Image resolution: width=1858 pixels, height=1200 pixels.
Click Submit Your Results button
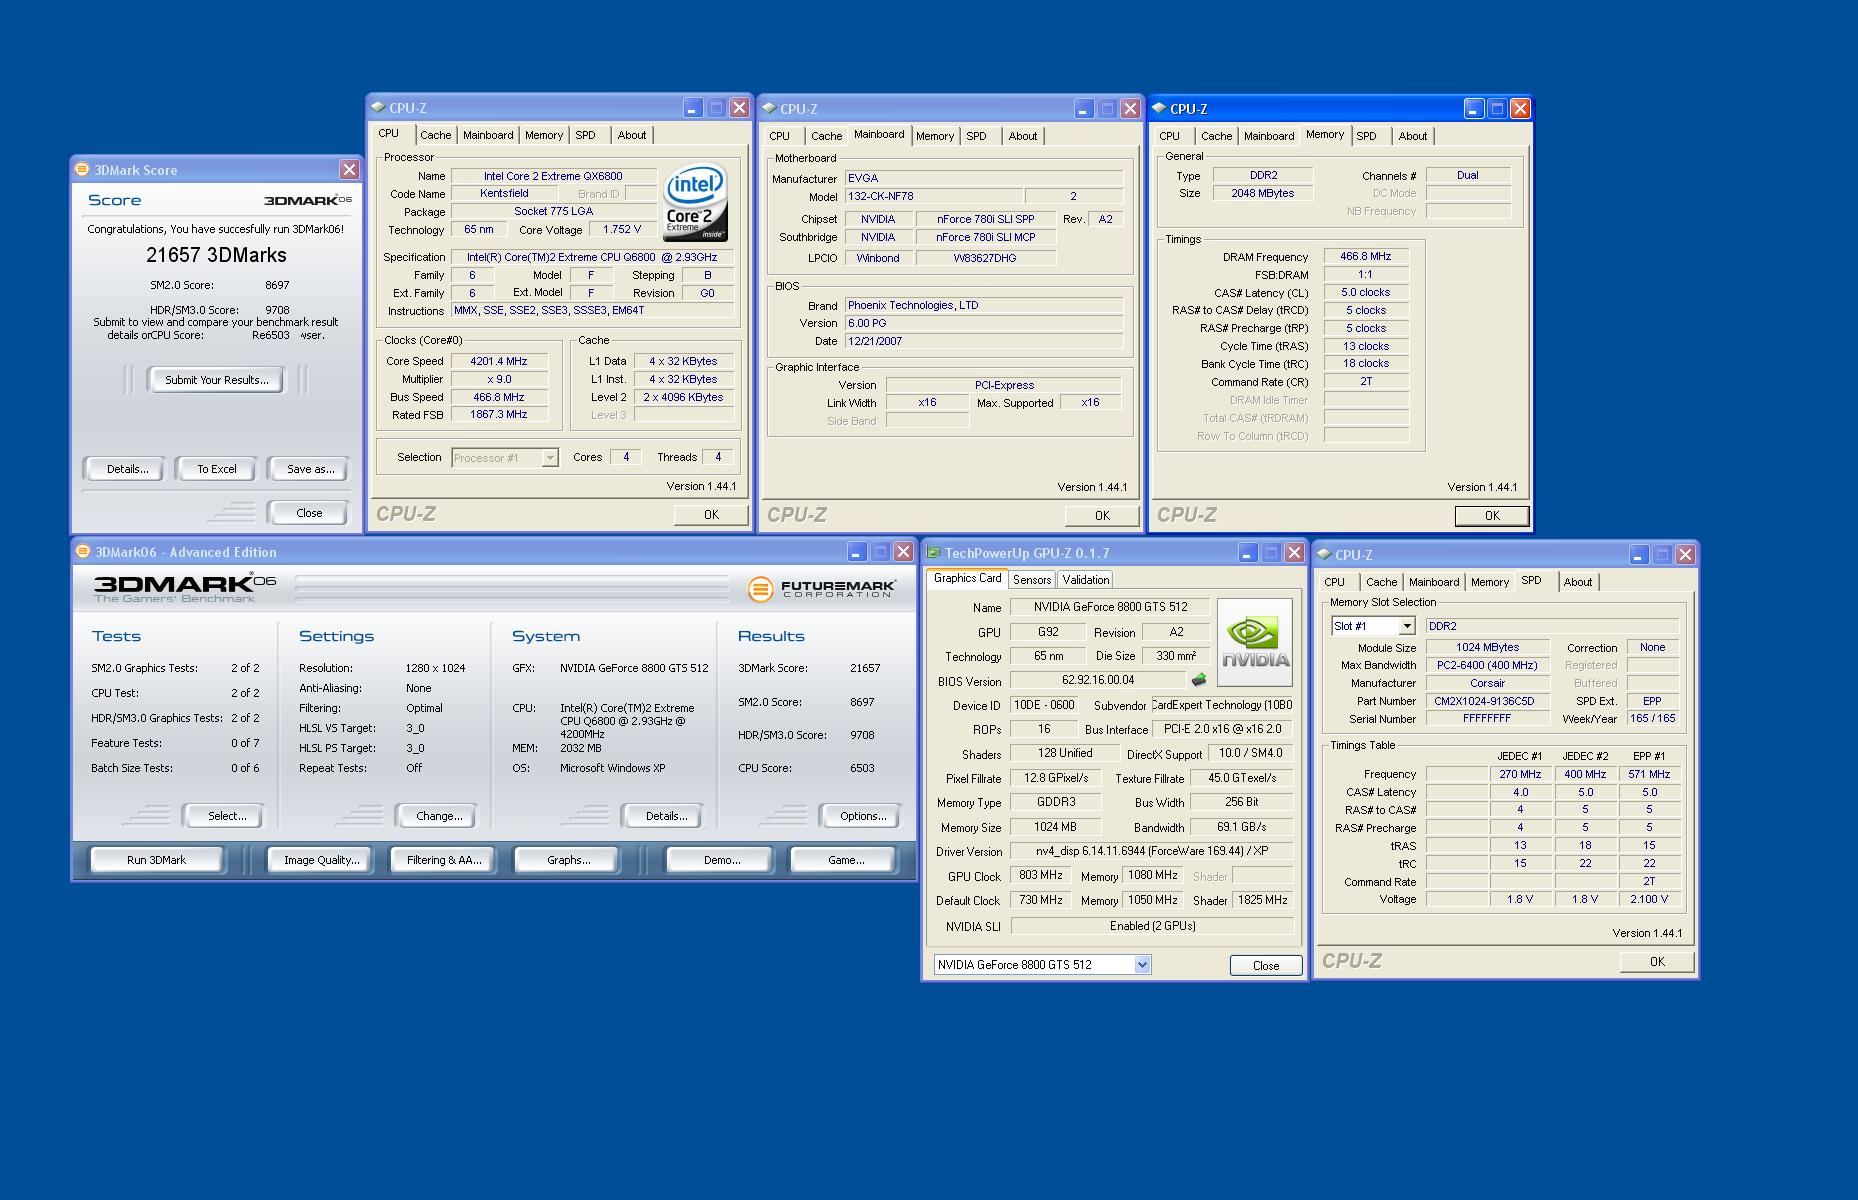(x=216, y=380)
